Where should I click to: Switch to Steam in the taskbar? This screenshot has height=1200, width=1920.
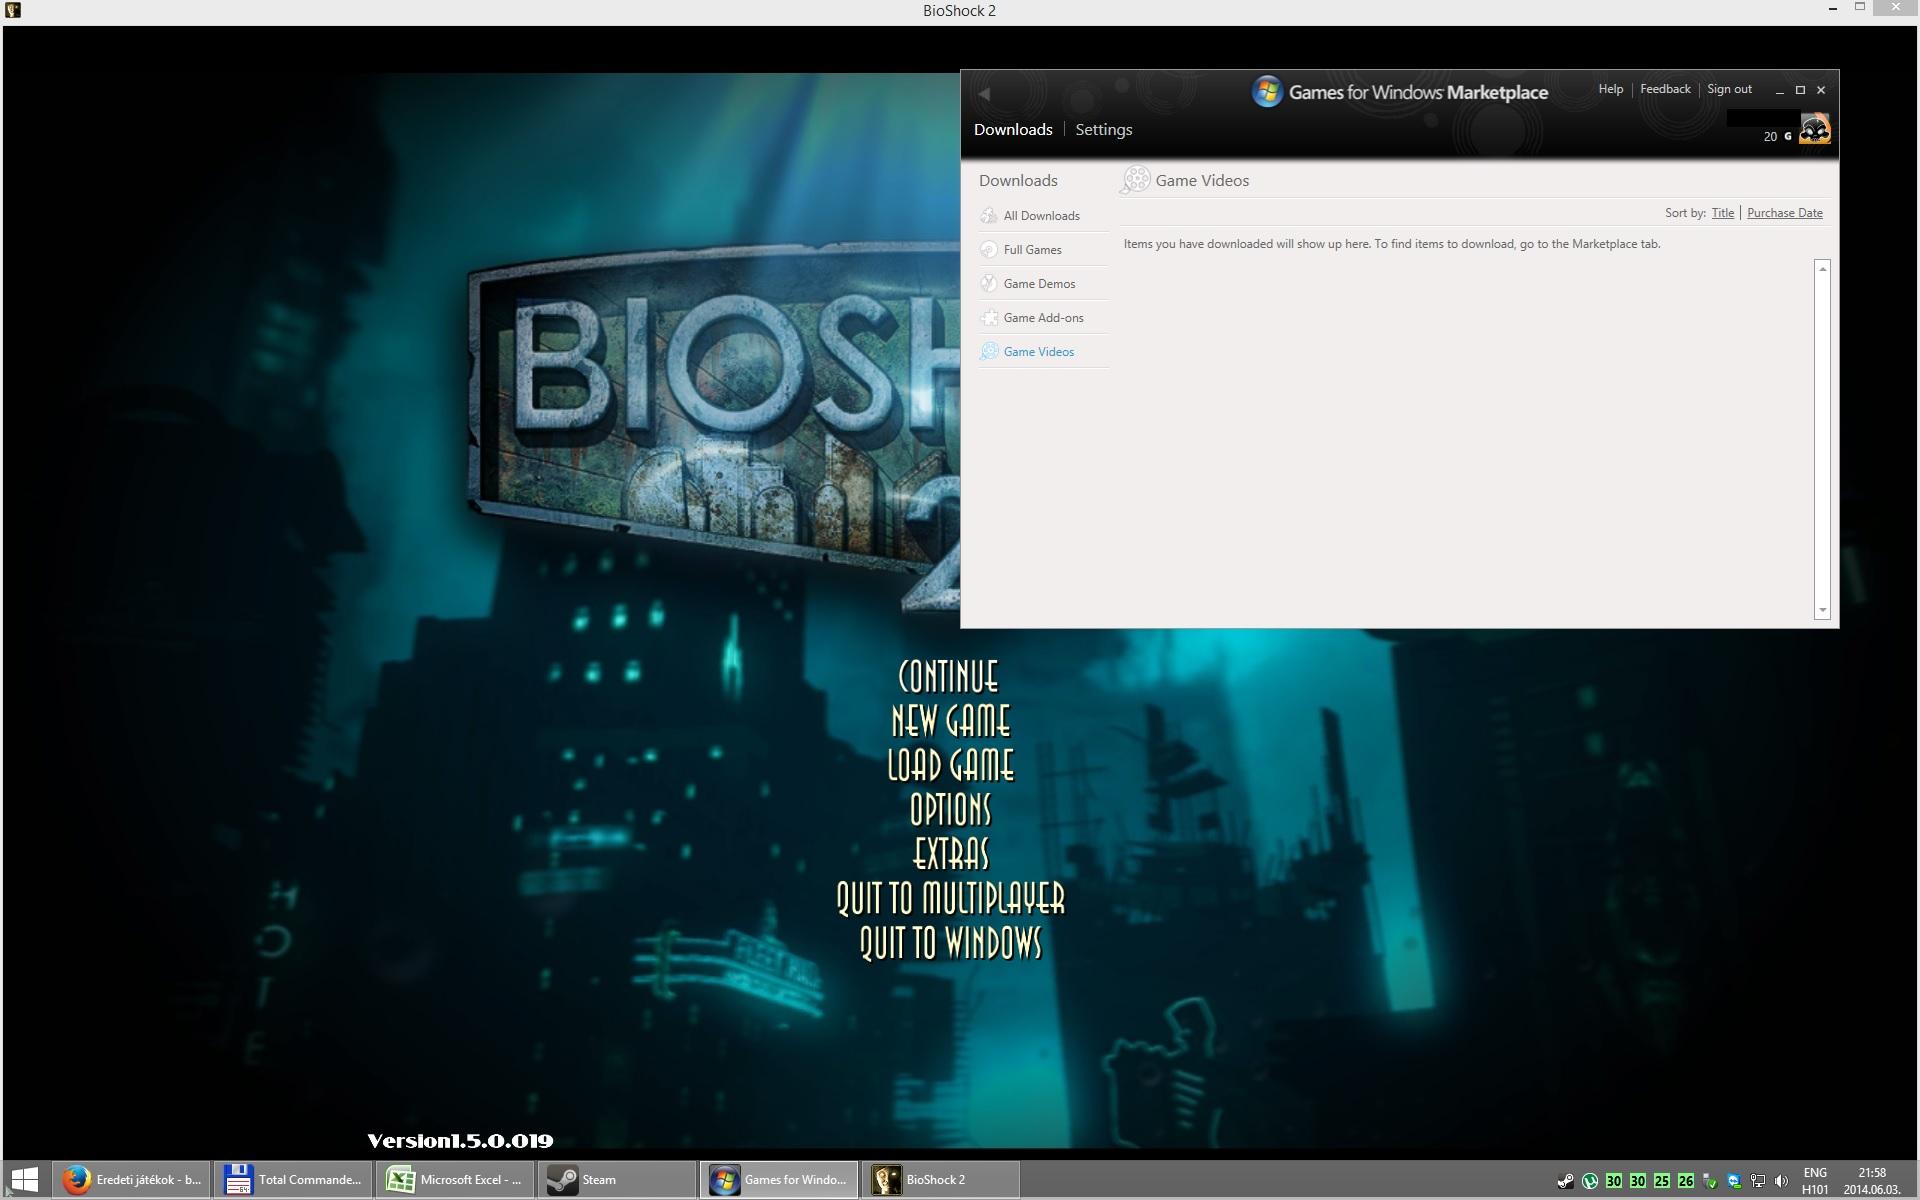pyautogui.click(x=617, y=1180)
